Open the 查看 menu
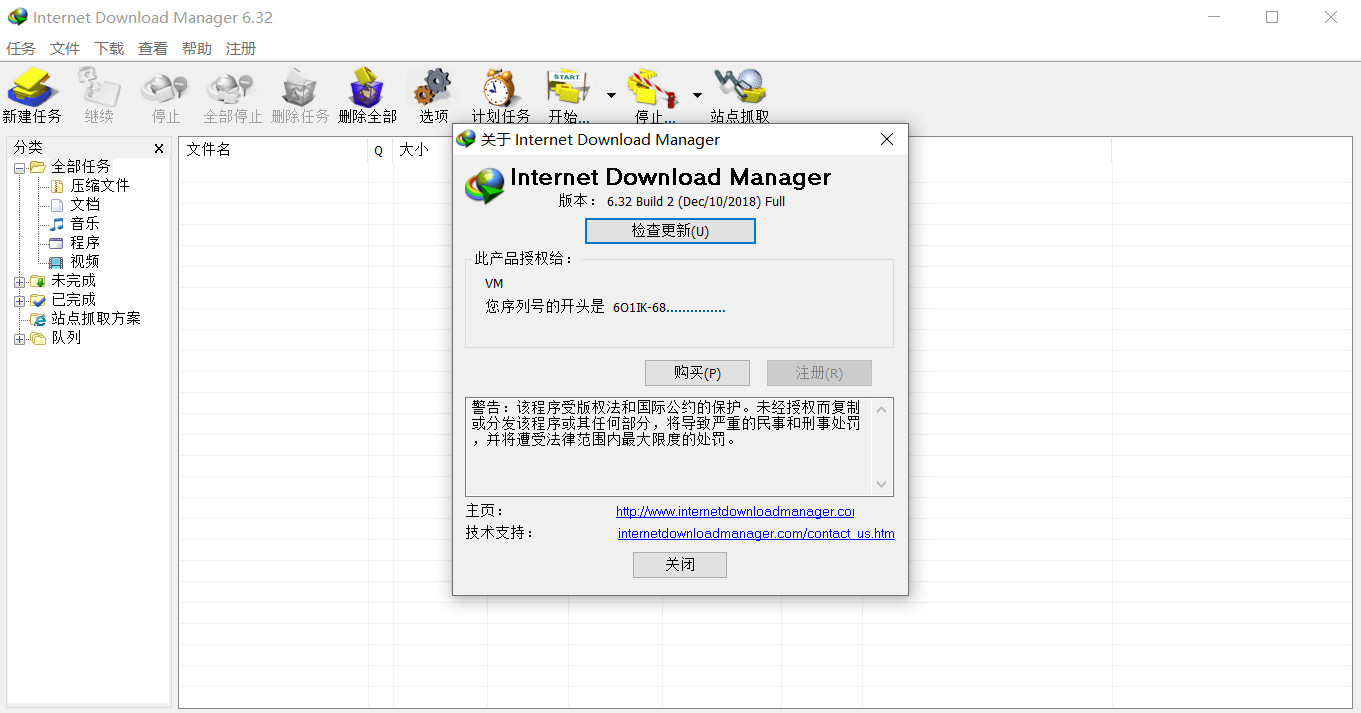Image resolution: width=1361 pixels, height=713 pixels. 153,48
